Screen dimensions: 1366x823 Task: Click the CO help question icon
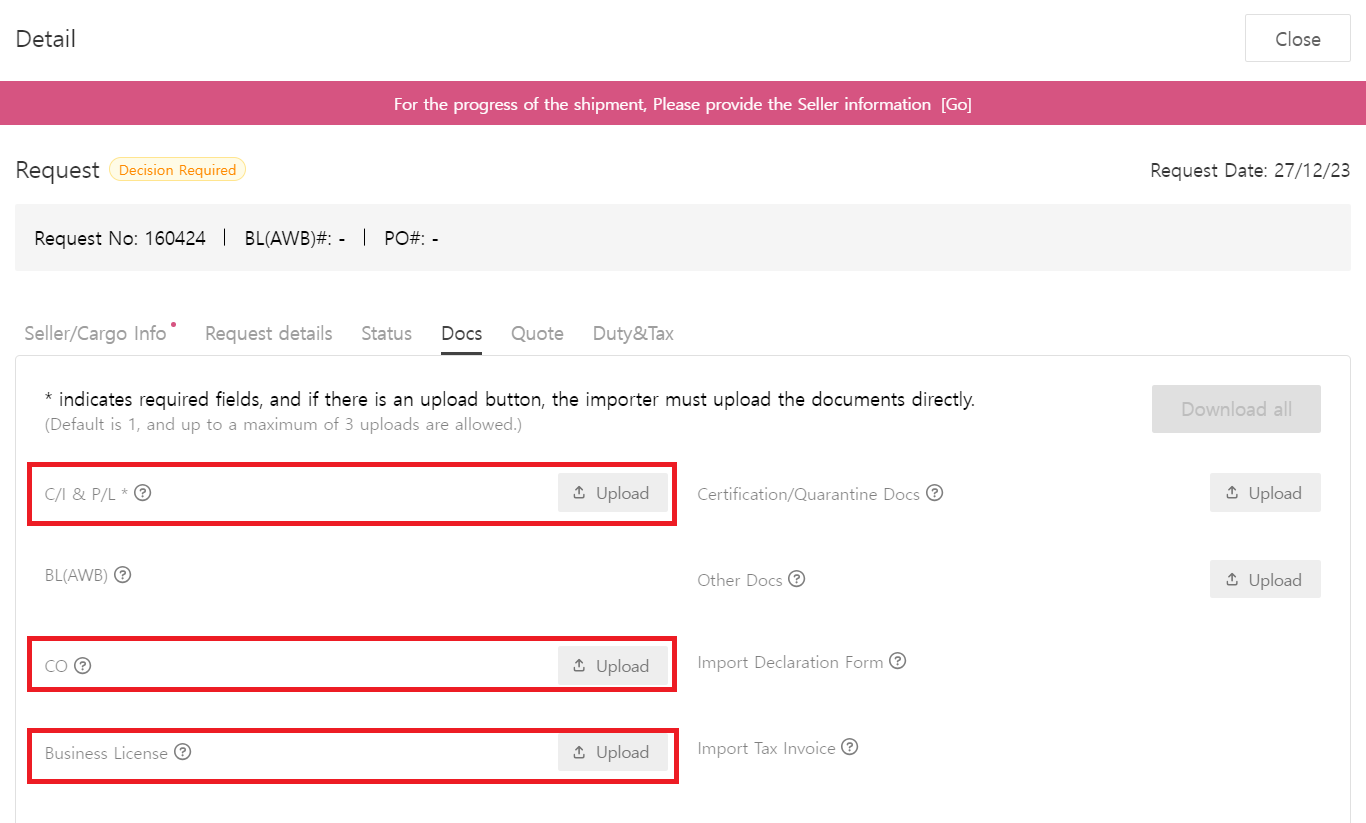(x=83, y=665)
